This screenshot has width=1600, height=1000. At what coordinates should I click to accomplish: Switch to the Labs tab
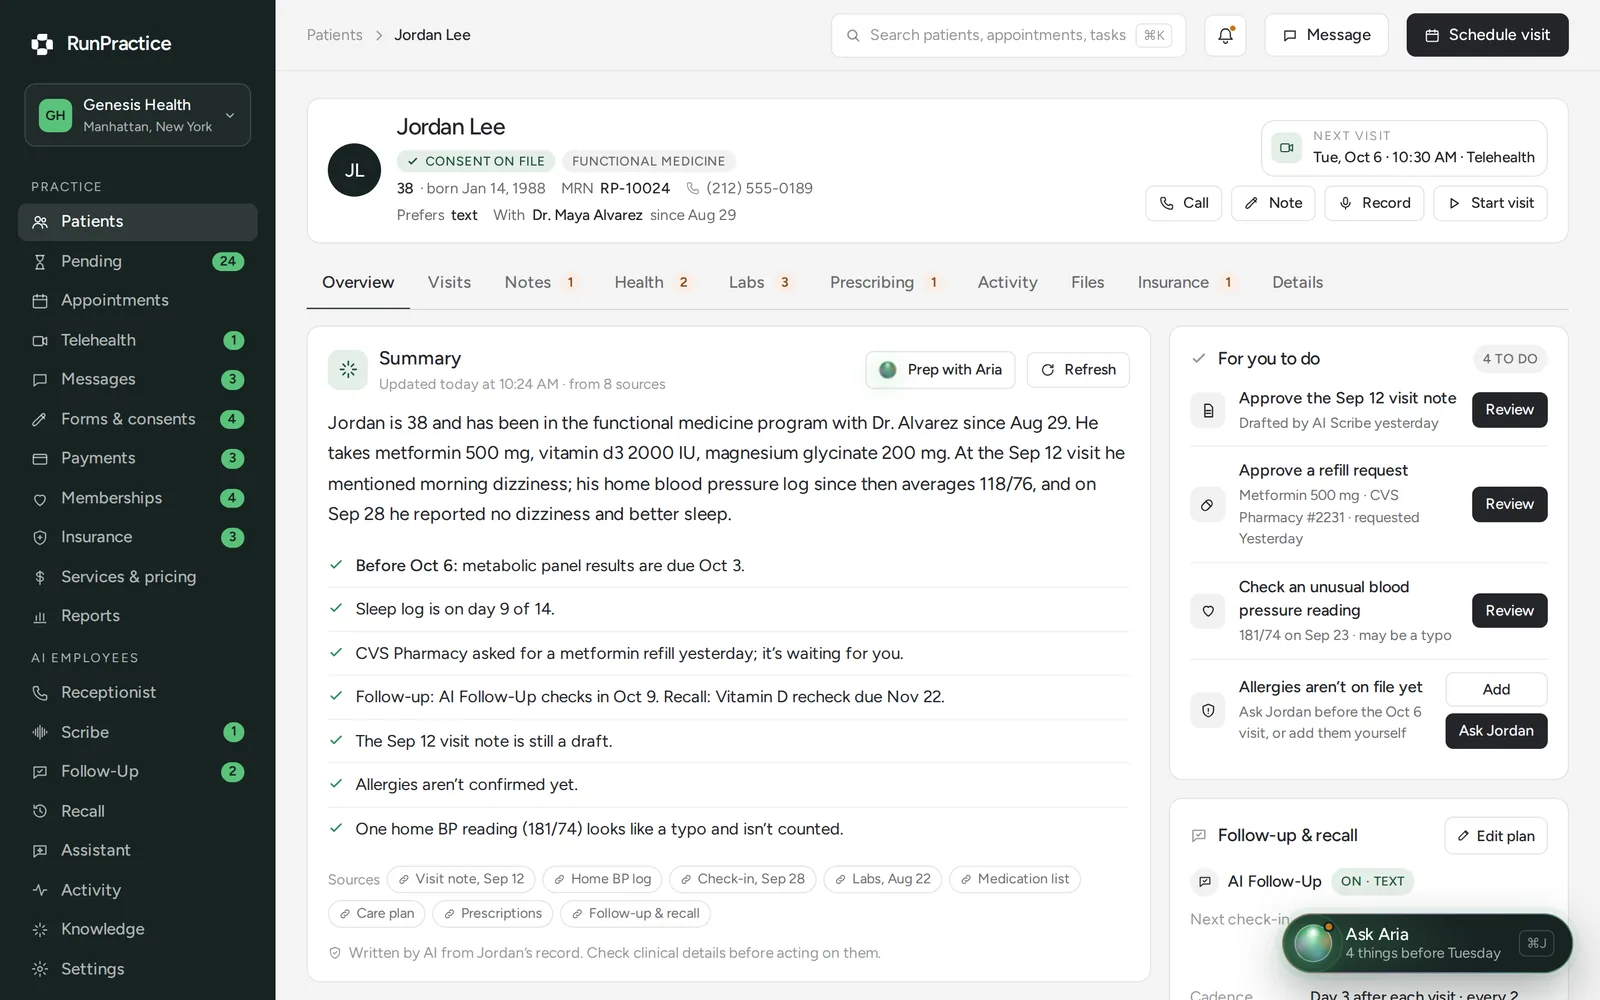pyautogui.click(x=760, y=282)
